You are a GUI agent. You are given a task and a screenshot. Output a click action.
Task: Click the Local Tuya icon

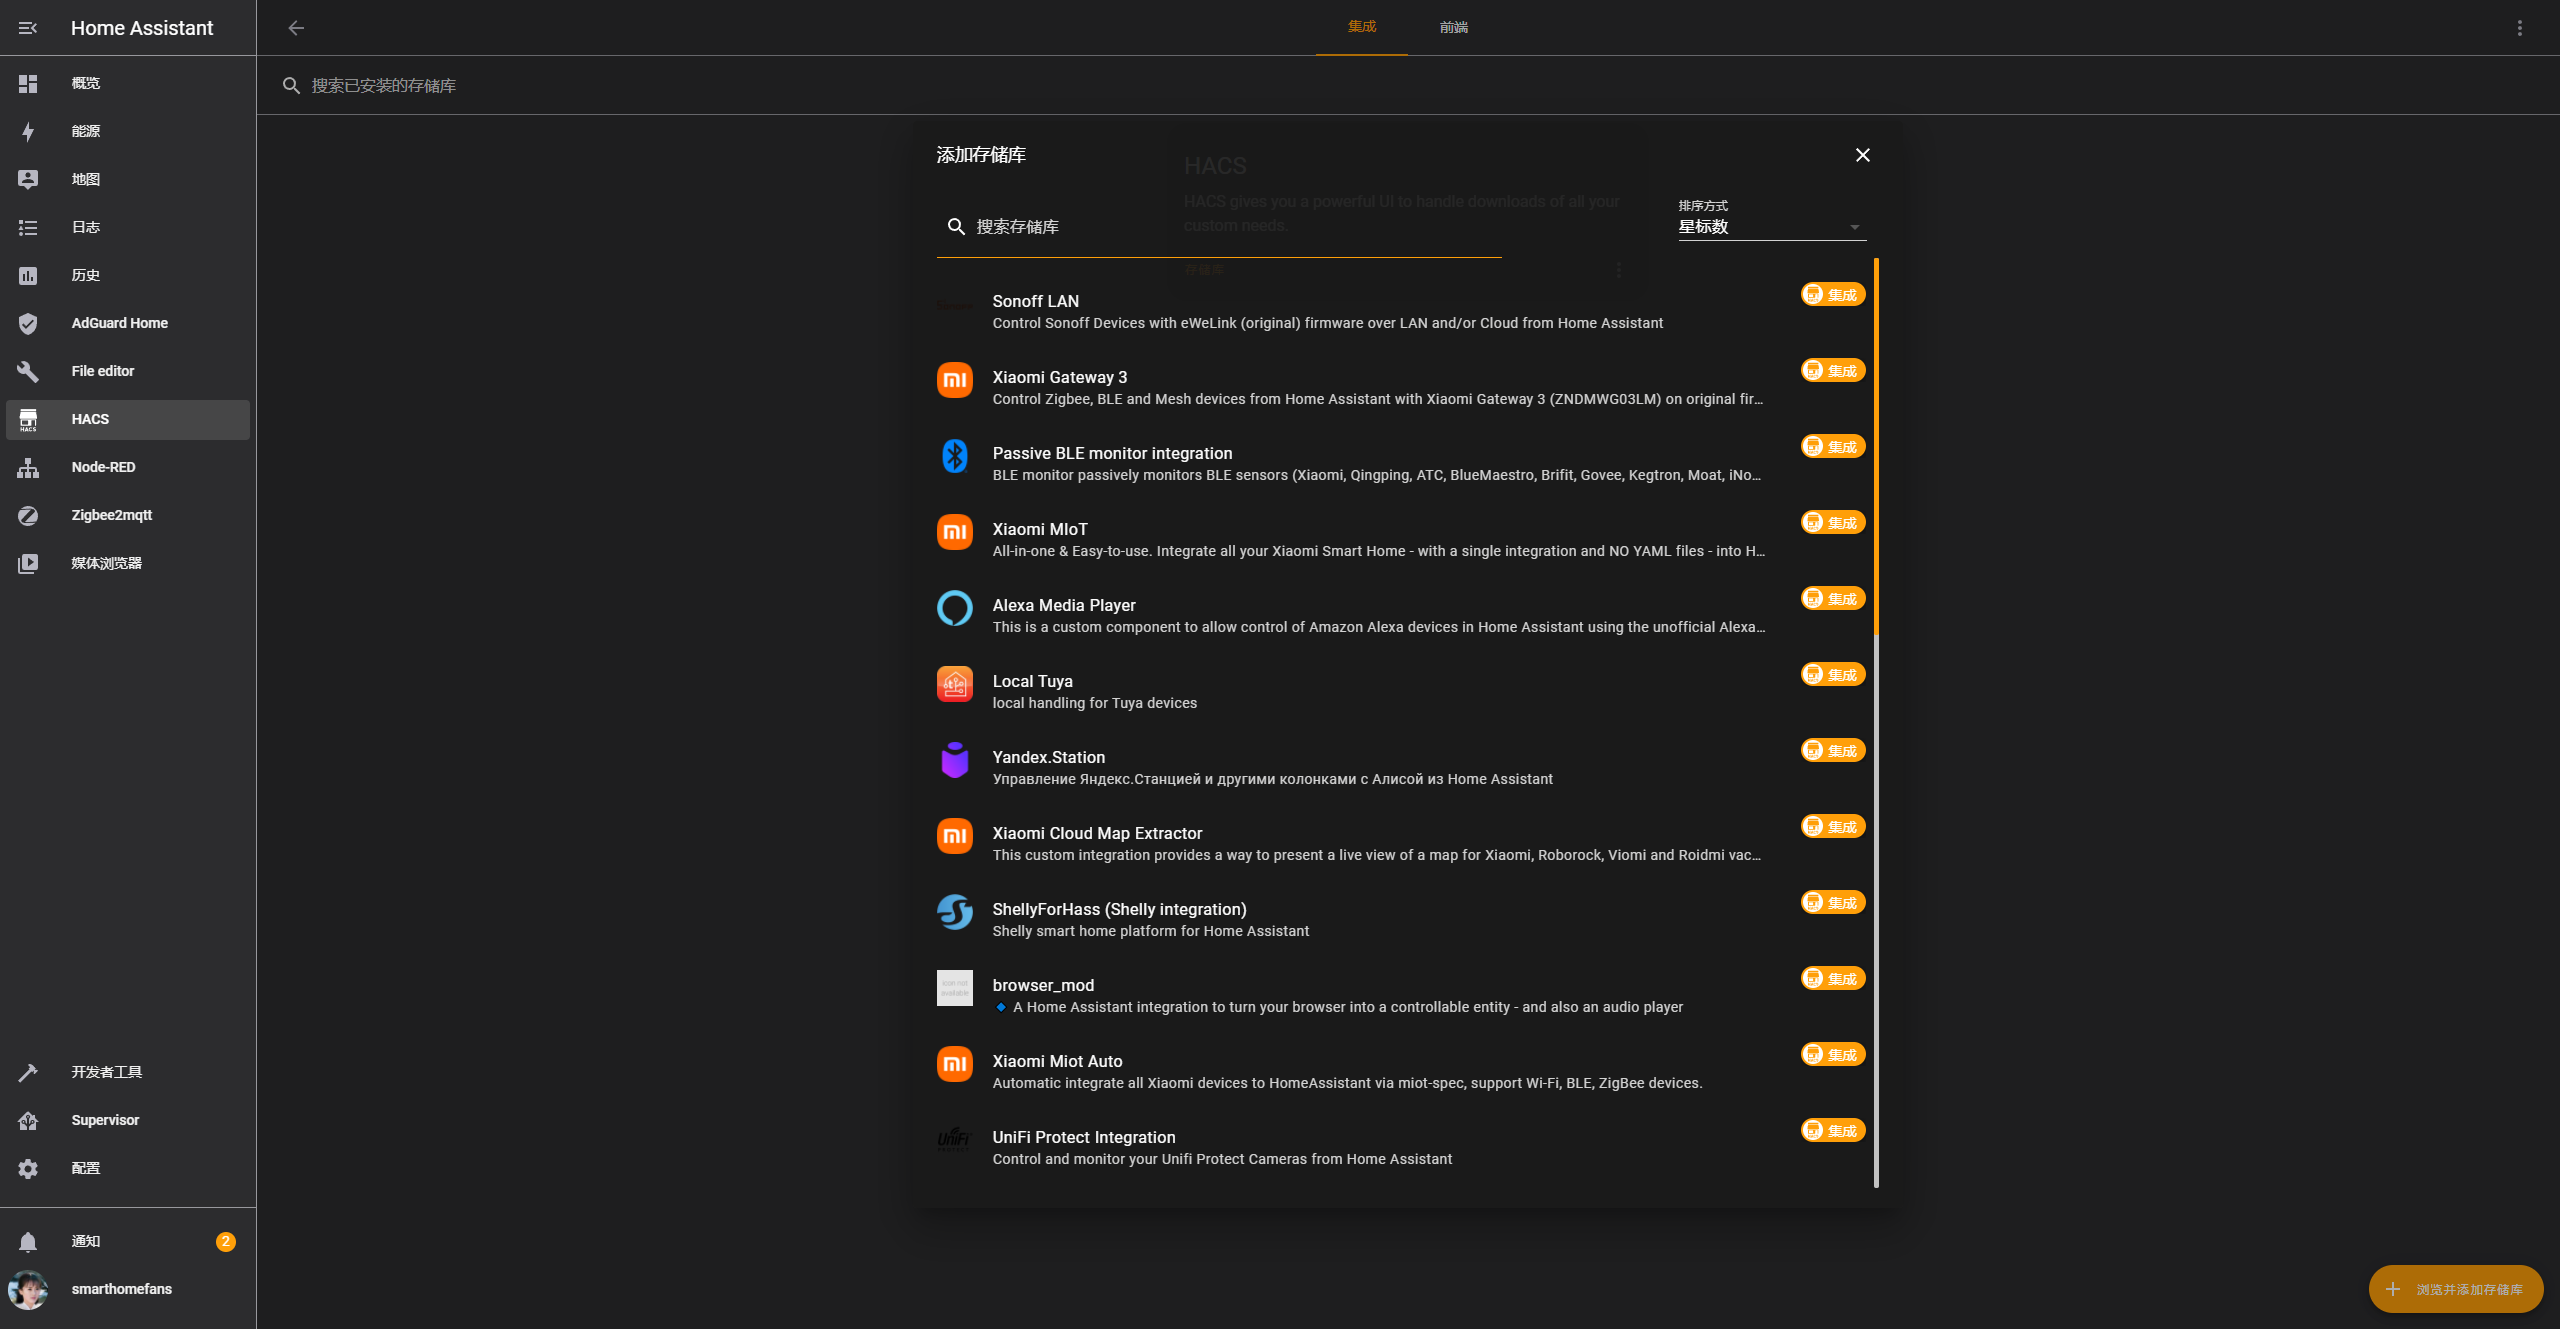point(955,684)
